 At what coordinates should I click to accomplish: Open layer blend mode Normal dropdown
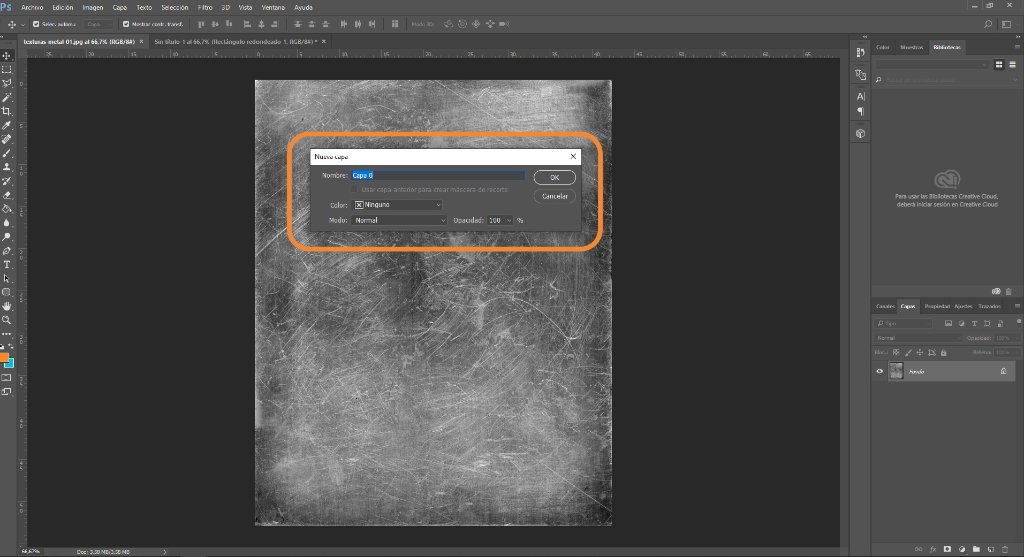(x=918, y=338)
